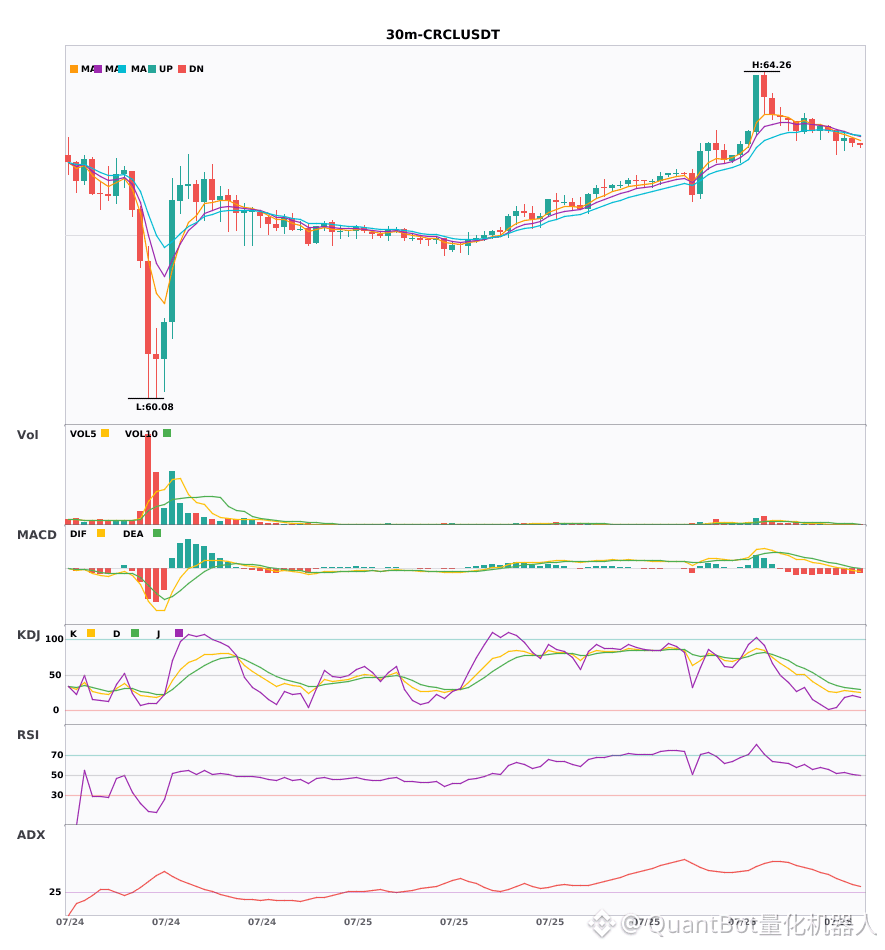The width and height of the screenshot is (885, 950).
Task: Click the purple MA legend swatch
Action: point(98,69)
